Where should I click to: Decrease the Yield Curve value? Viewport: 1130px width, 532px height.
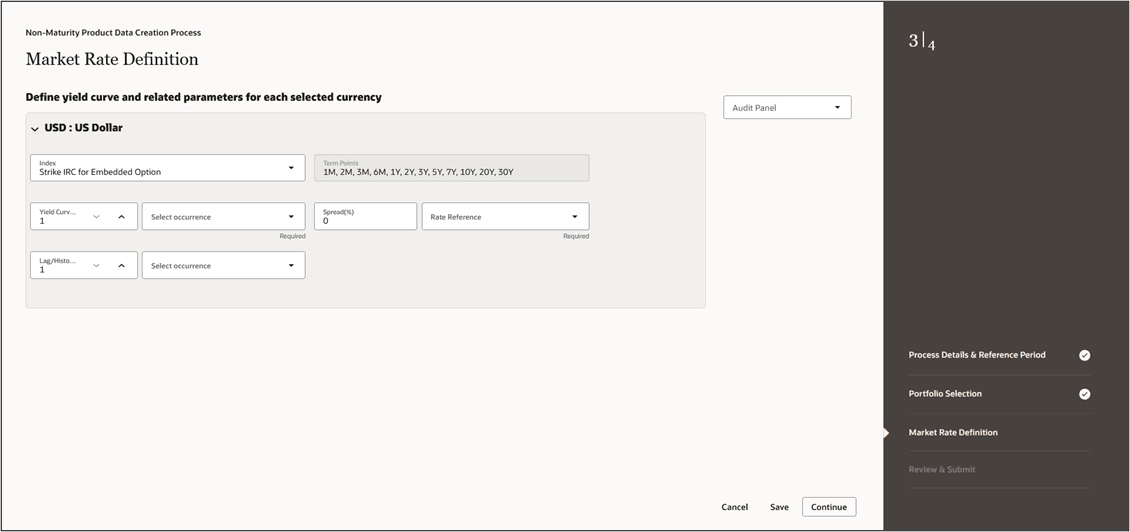[97, 217]
